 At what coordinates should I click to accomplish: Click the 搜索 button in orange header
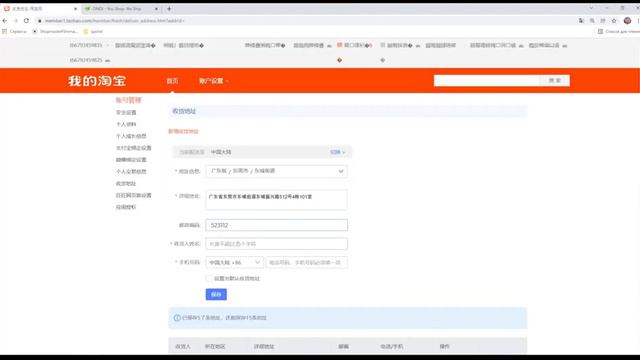(555, 80)
